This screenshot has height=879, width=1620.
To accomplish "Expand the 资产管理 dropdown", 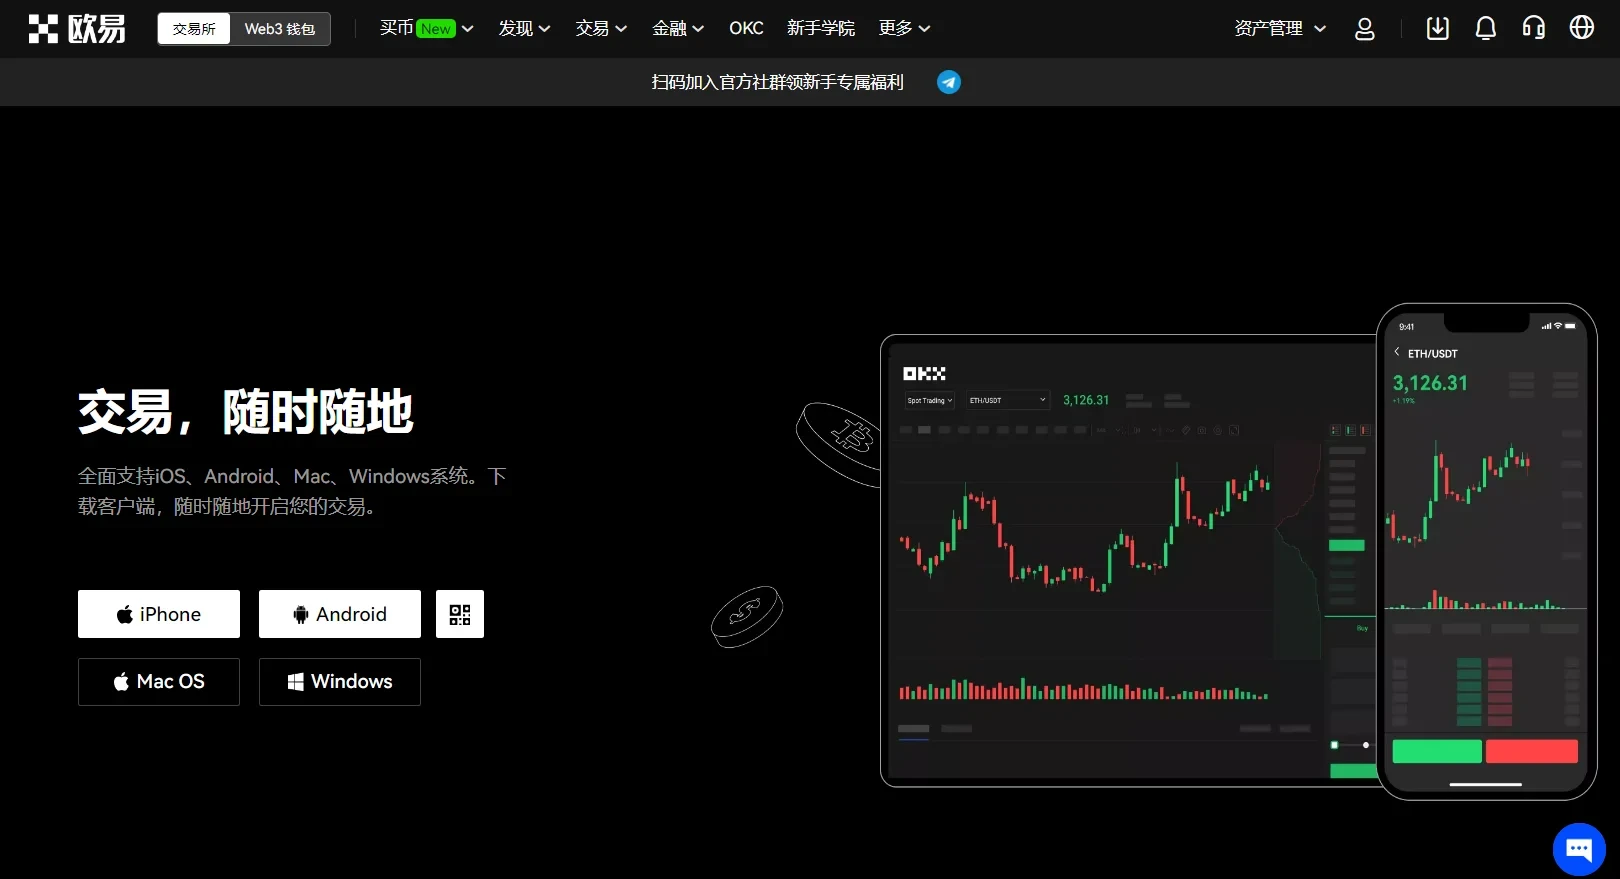I will [1279, 29].
